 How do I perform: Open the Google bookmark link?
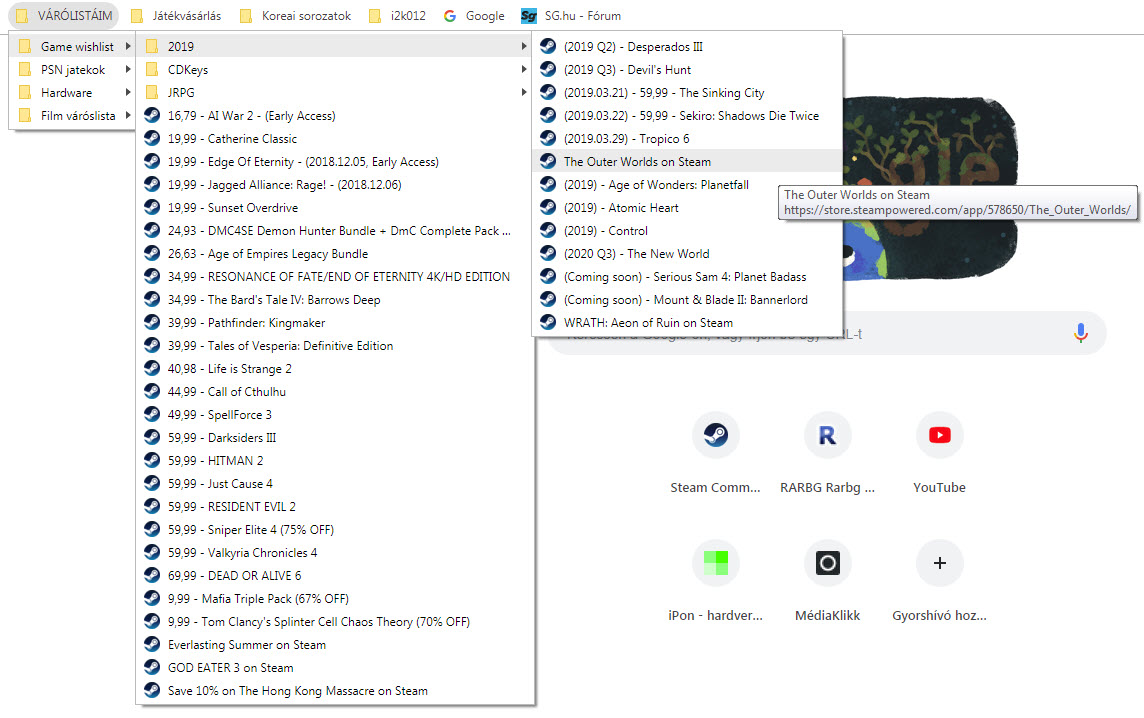474,16
